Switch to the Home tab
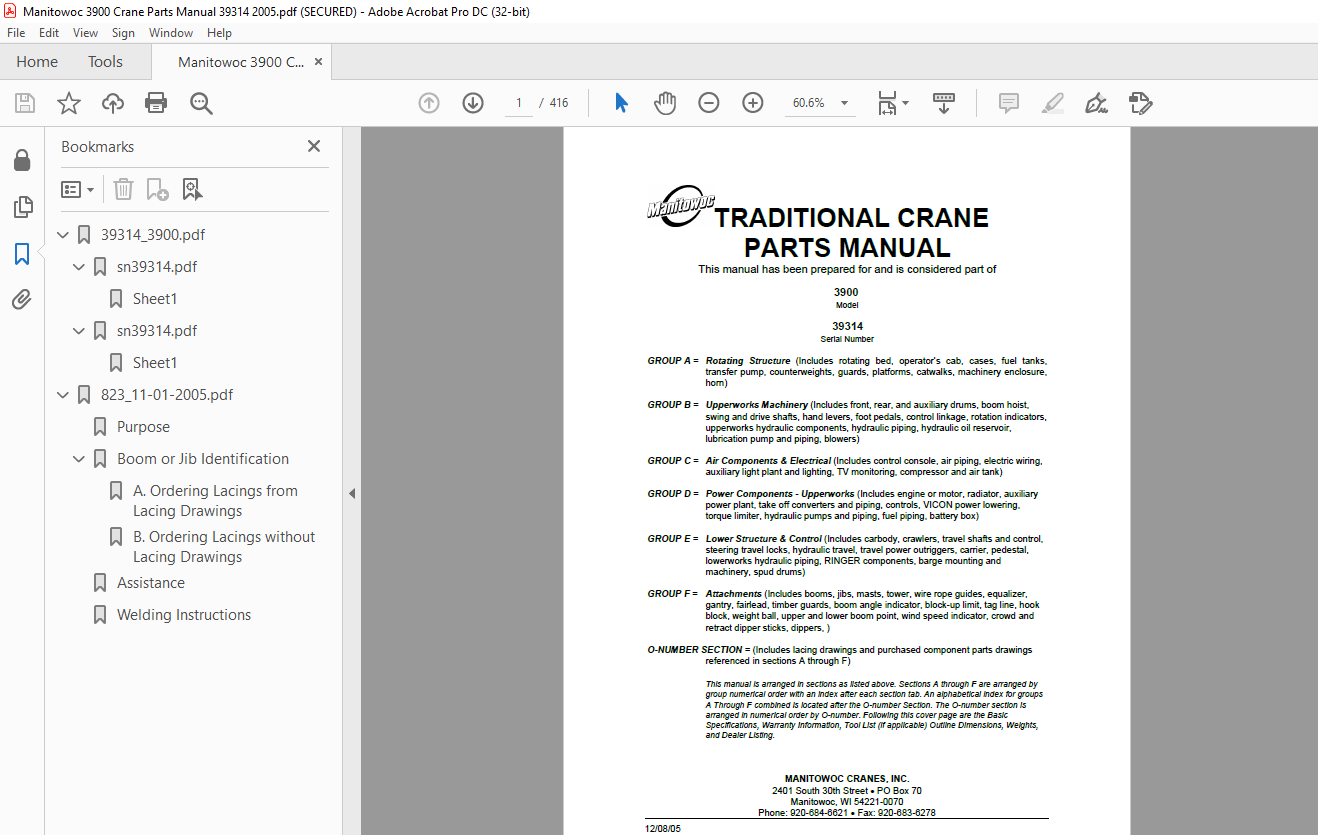1318x835 pixels. [x=37, y=62]
